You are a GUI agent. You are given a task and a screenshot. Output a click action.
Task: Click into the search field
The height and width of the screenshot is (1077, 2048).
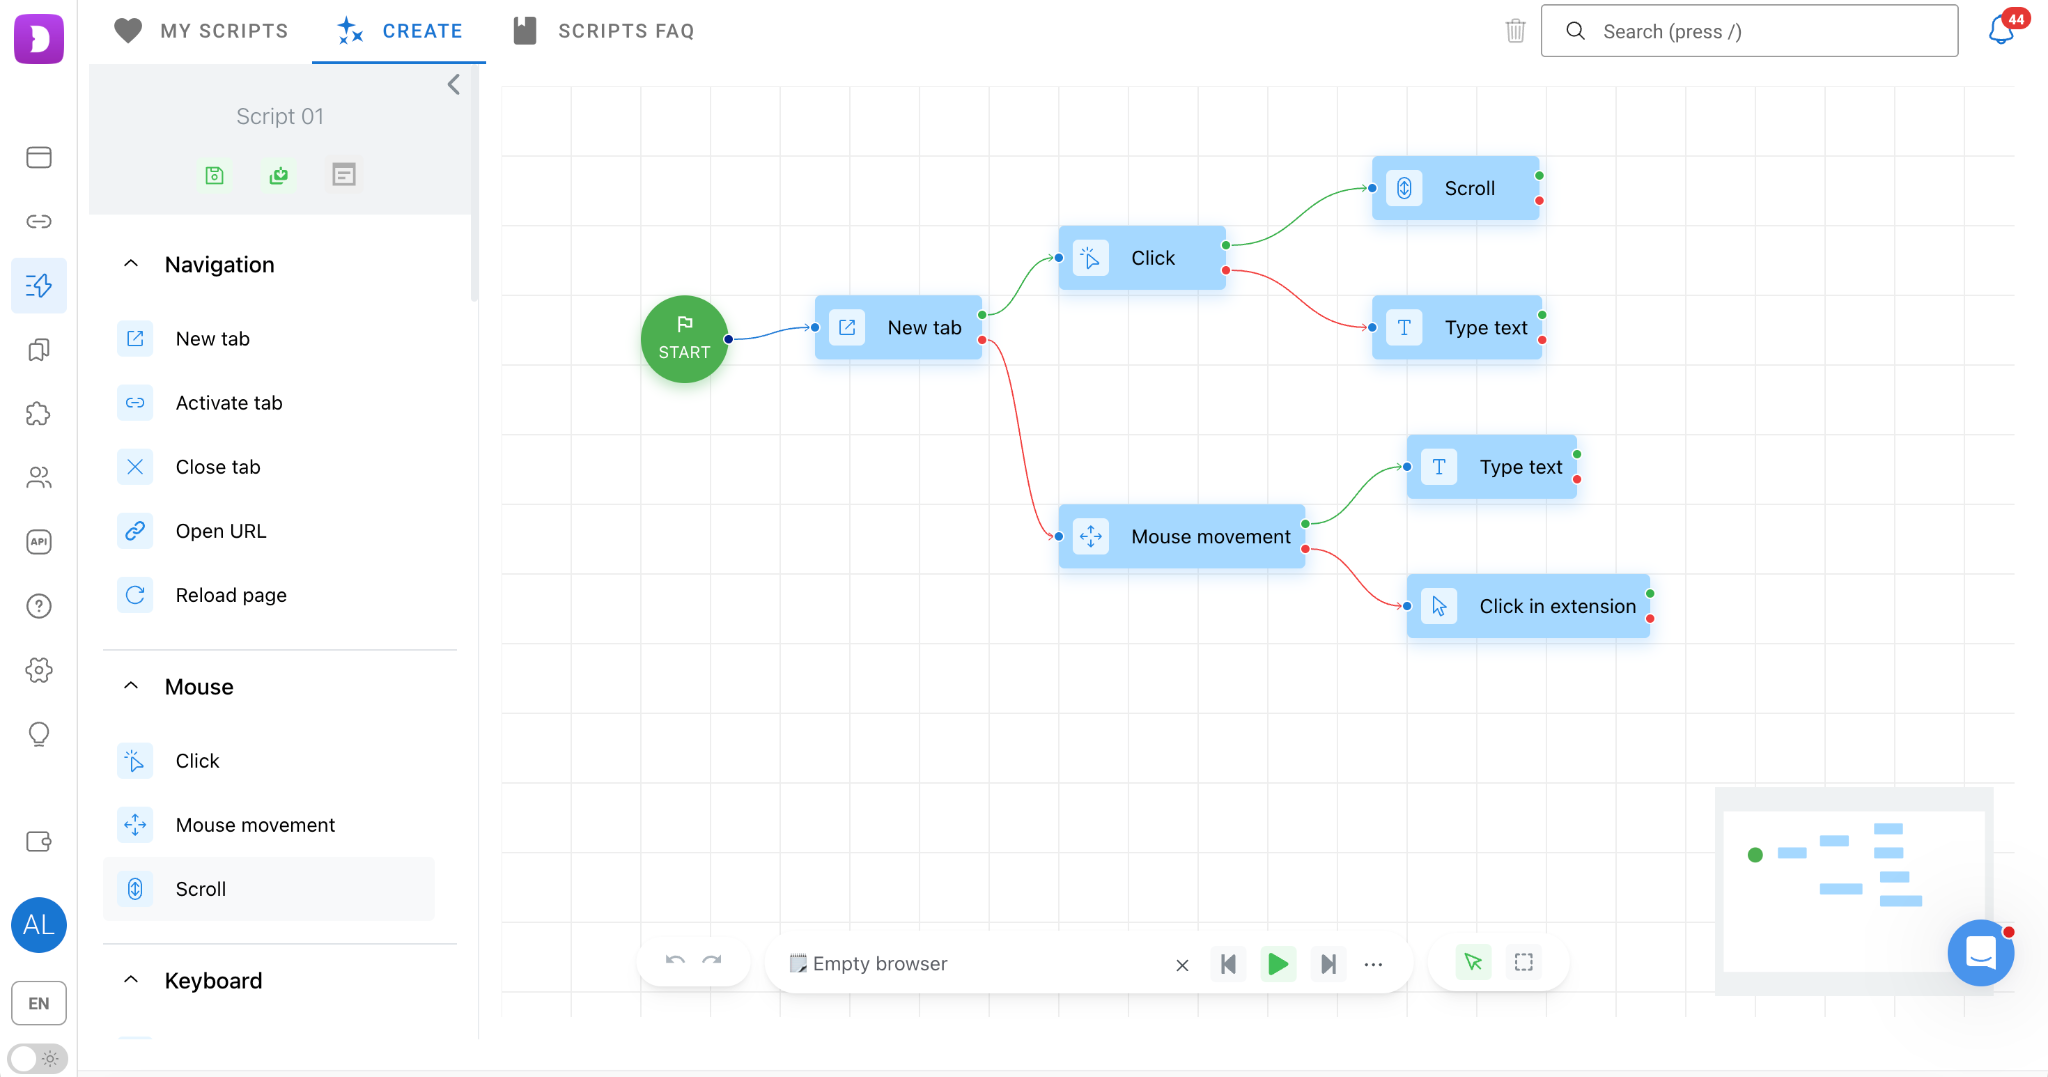coord(1749,31)
